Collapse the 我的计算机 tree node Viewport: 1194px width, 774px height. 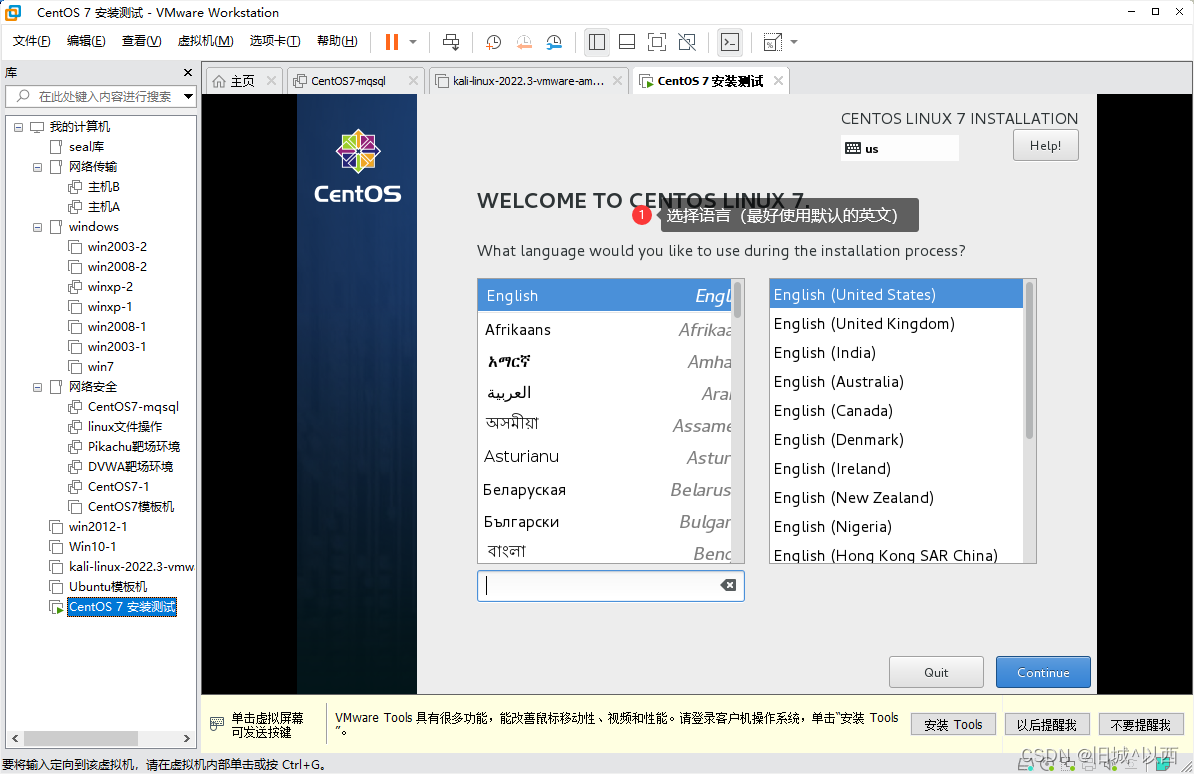pos(18,127)
